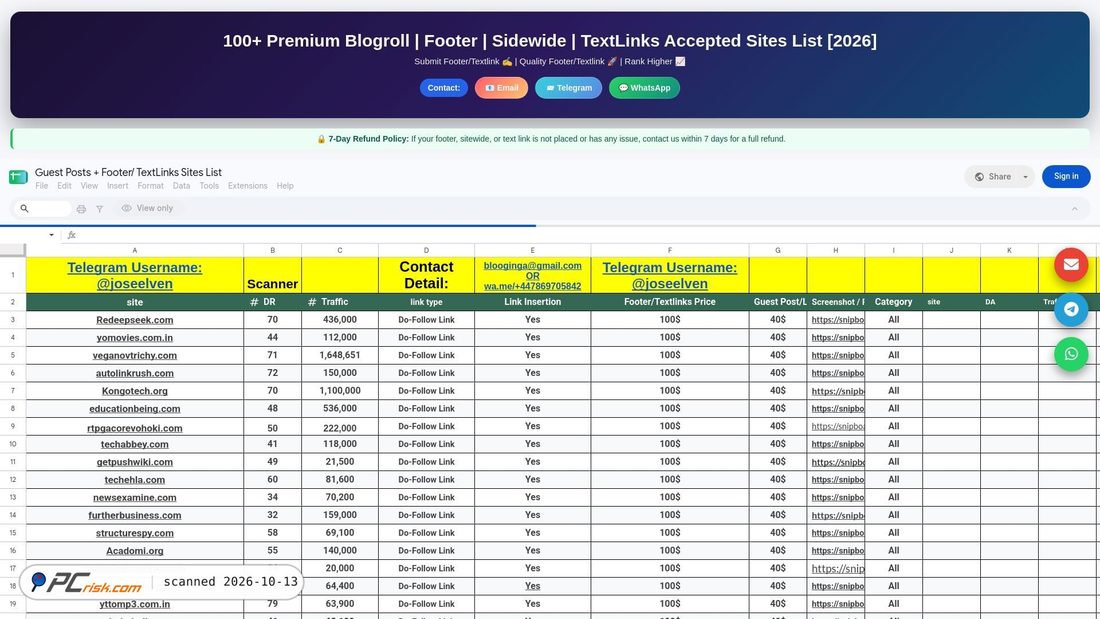Open the Name box dropdown arrow
Image resolution: width=1100 pixels, height=619 pixels.
pyautogui.click(x=51, y=235)
